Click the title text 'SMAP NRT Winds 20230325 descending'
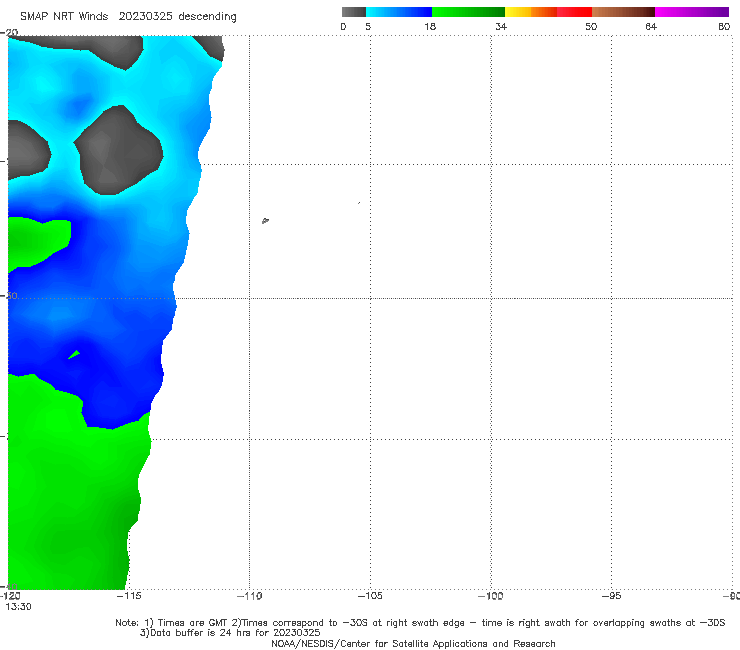Viewport: 740px width, 650px height. coord(128,16)
